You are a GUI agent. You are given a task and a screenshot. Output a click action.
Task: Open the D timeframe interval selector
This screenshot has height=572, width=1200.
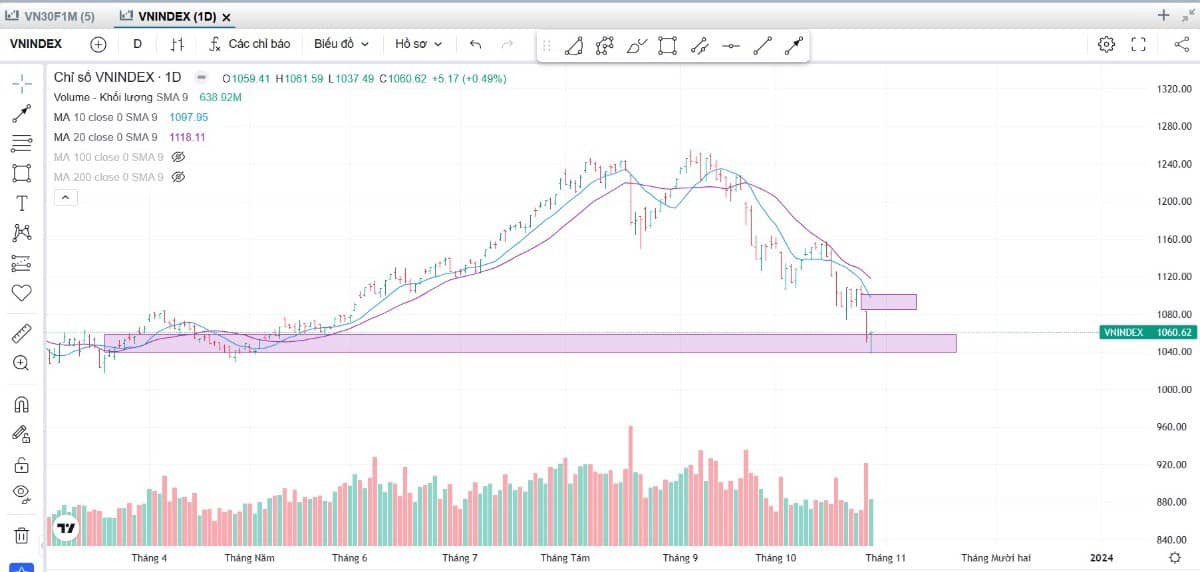pyautogui.click(x=137, y=44)
